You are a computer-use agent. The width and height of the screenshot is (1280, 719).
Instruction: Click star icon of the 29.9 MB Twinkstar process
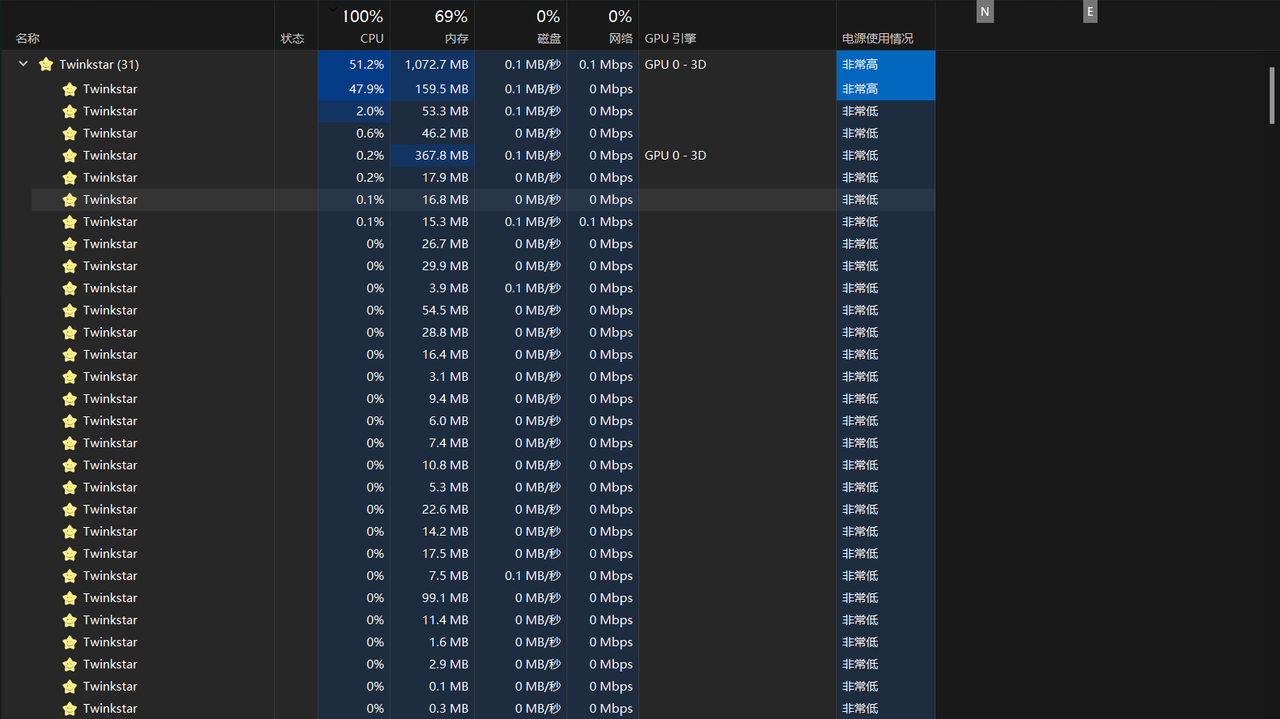click(x=70, y=266)
